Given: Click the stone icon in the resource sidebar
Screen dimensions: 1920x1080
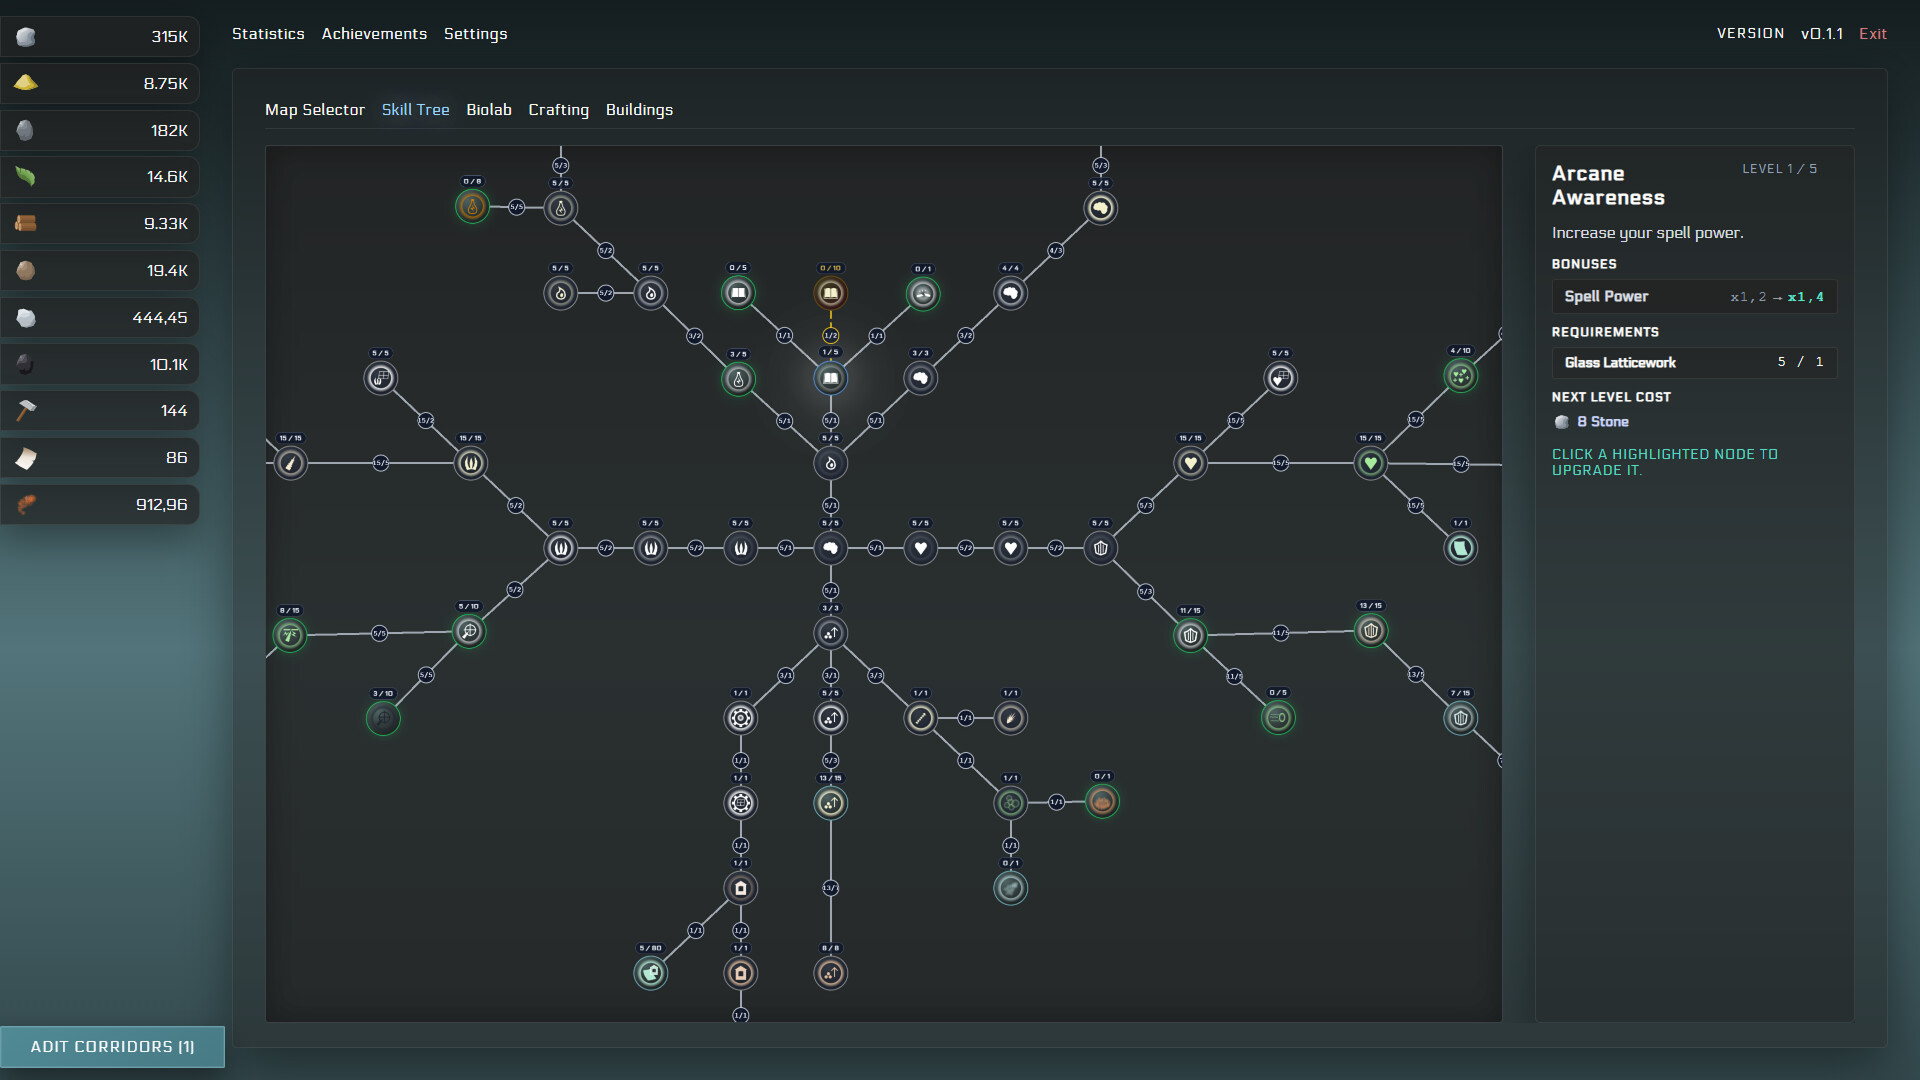Looking at the screenshot, I should click(27, 37).
